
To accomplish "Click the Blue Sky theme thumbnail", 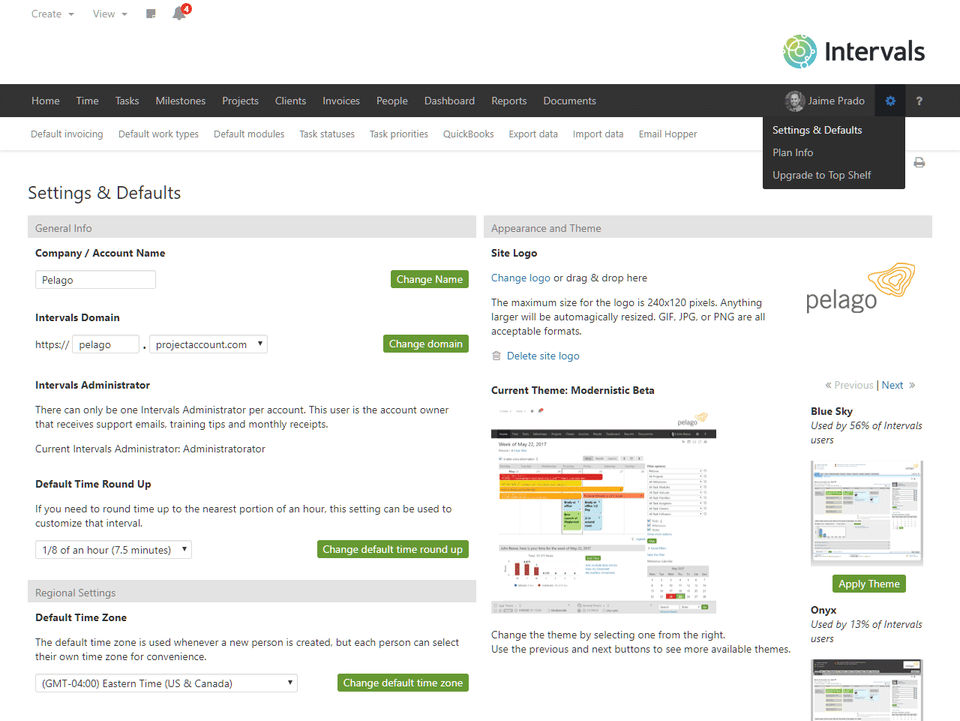I will (866, 513).
